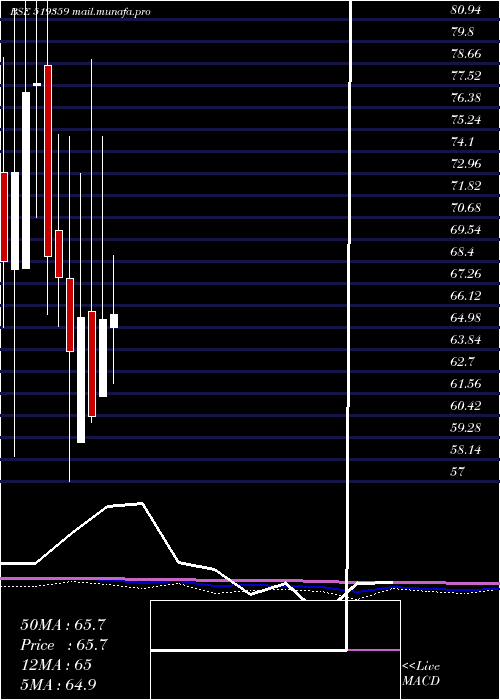Click the 60.42 price axis label
The height and width of the screenshot is (700, 500).
click(x=466, y=406)
